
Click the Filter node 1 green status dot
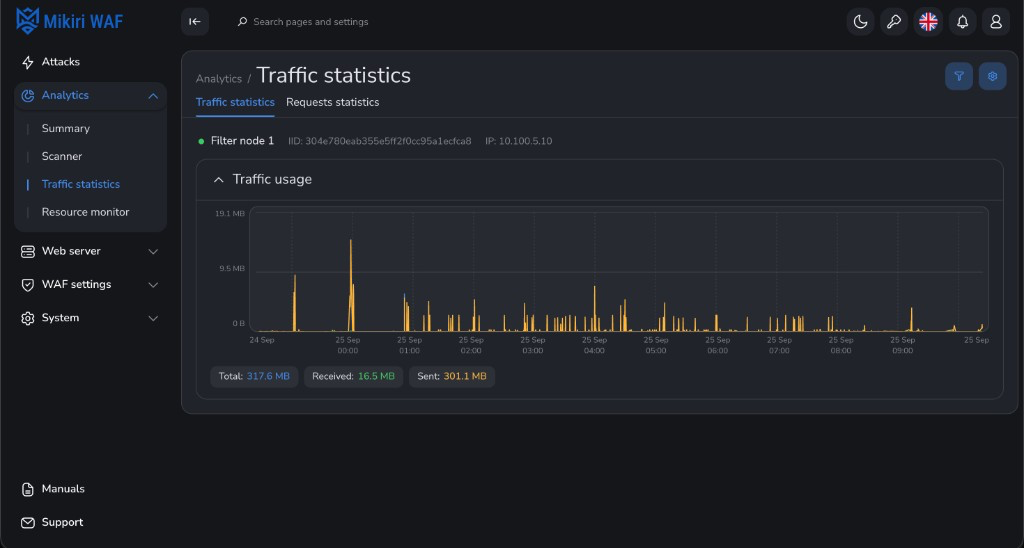(201, 141)
